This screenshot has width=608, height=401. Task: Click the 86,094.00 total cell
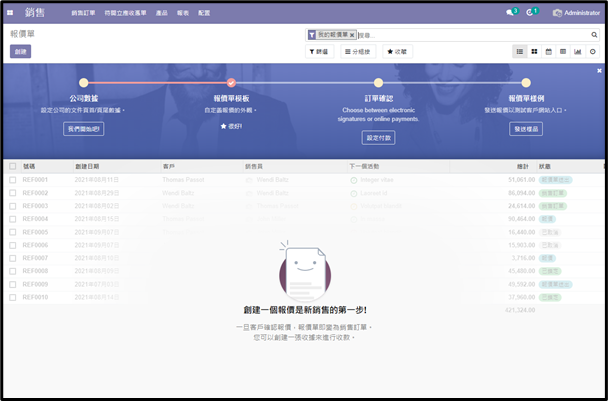522,193
